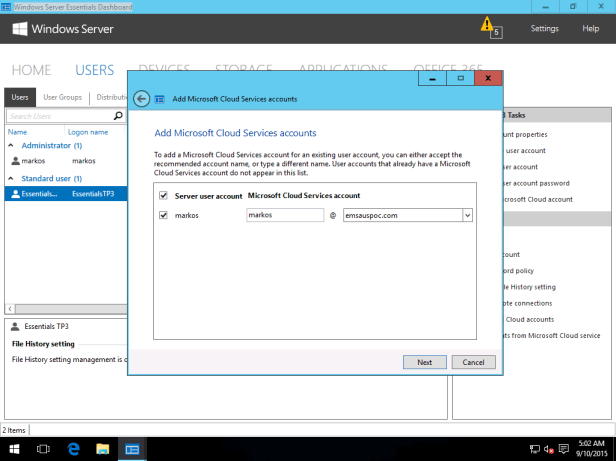Viewport: 616px width, 461px height.
Task: Select the markos administrator row
Action: 60,160
